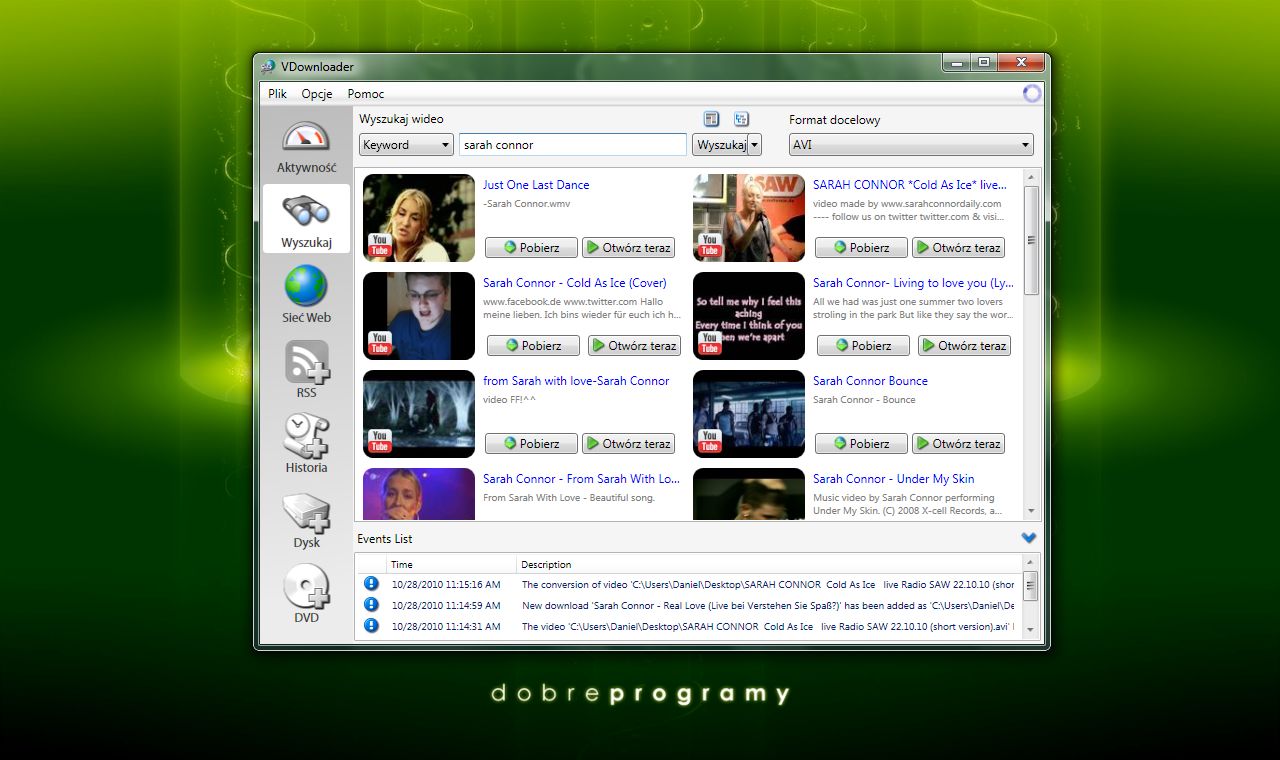Click the info icon of the New download event
Viewport: 1280px width, 760px height.
(371, 605)
